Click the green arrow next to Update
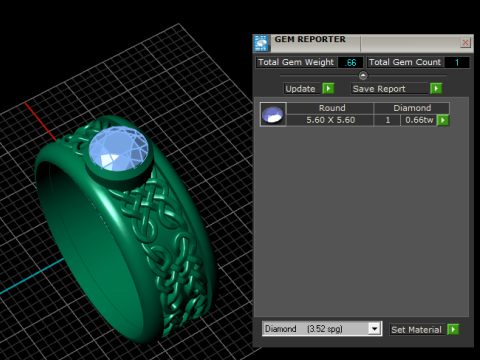The image size is (480, 360). 328,89
